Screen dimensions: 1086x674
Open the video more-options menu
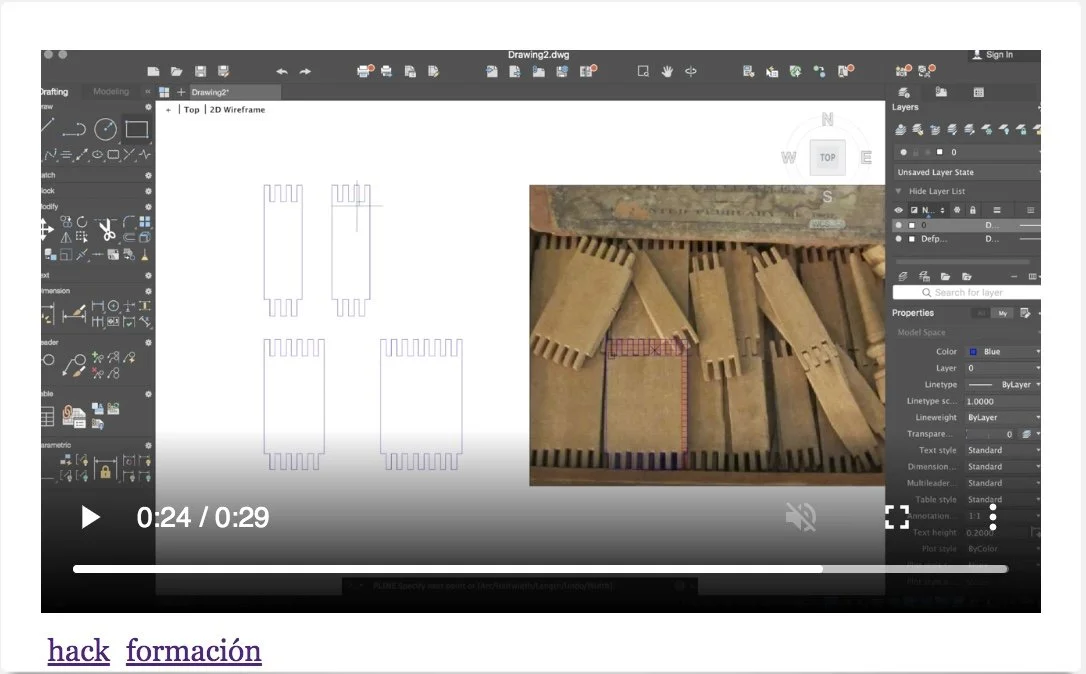(x=992, y=517)
